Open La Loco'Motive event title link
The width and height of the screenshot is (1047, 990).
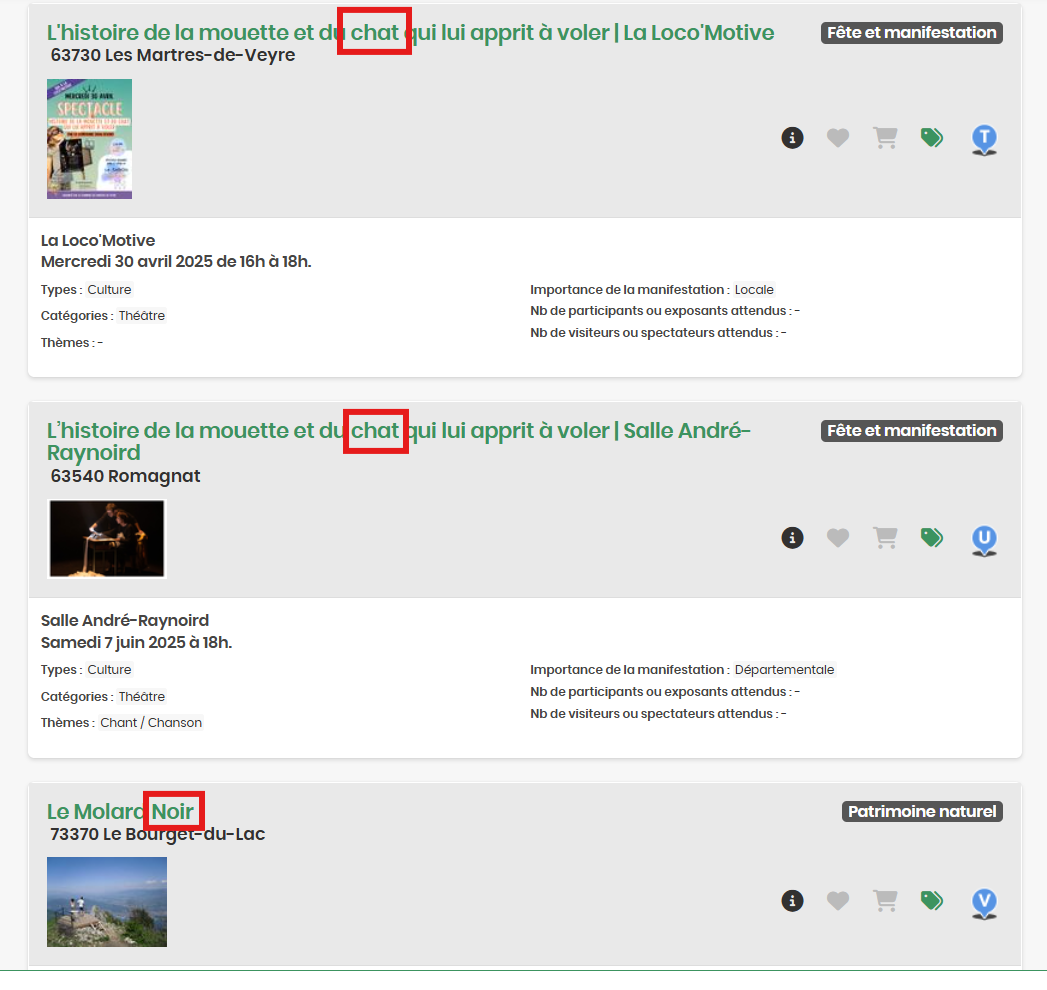(410, 32)
